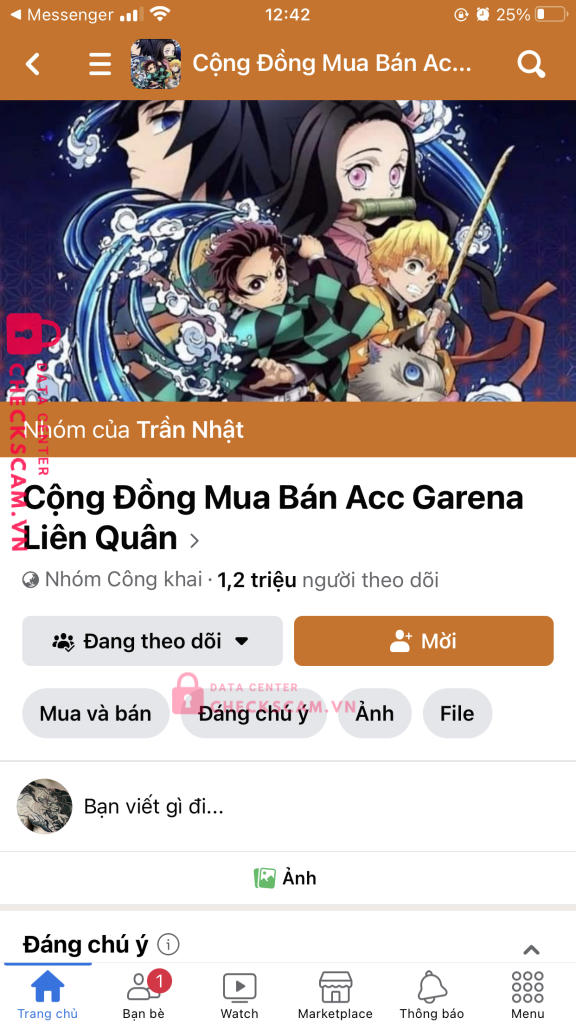Open the hamburger menu icon
The image size is (576, 1024).
(x=100, y=64)
